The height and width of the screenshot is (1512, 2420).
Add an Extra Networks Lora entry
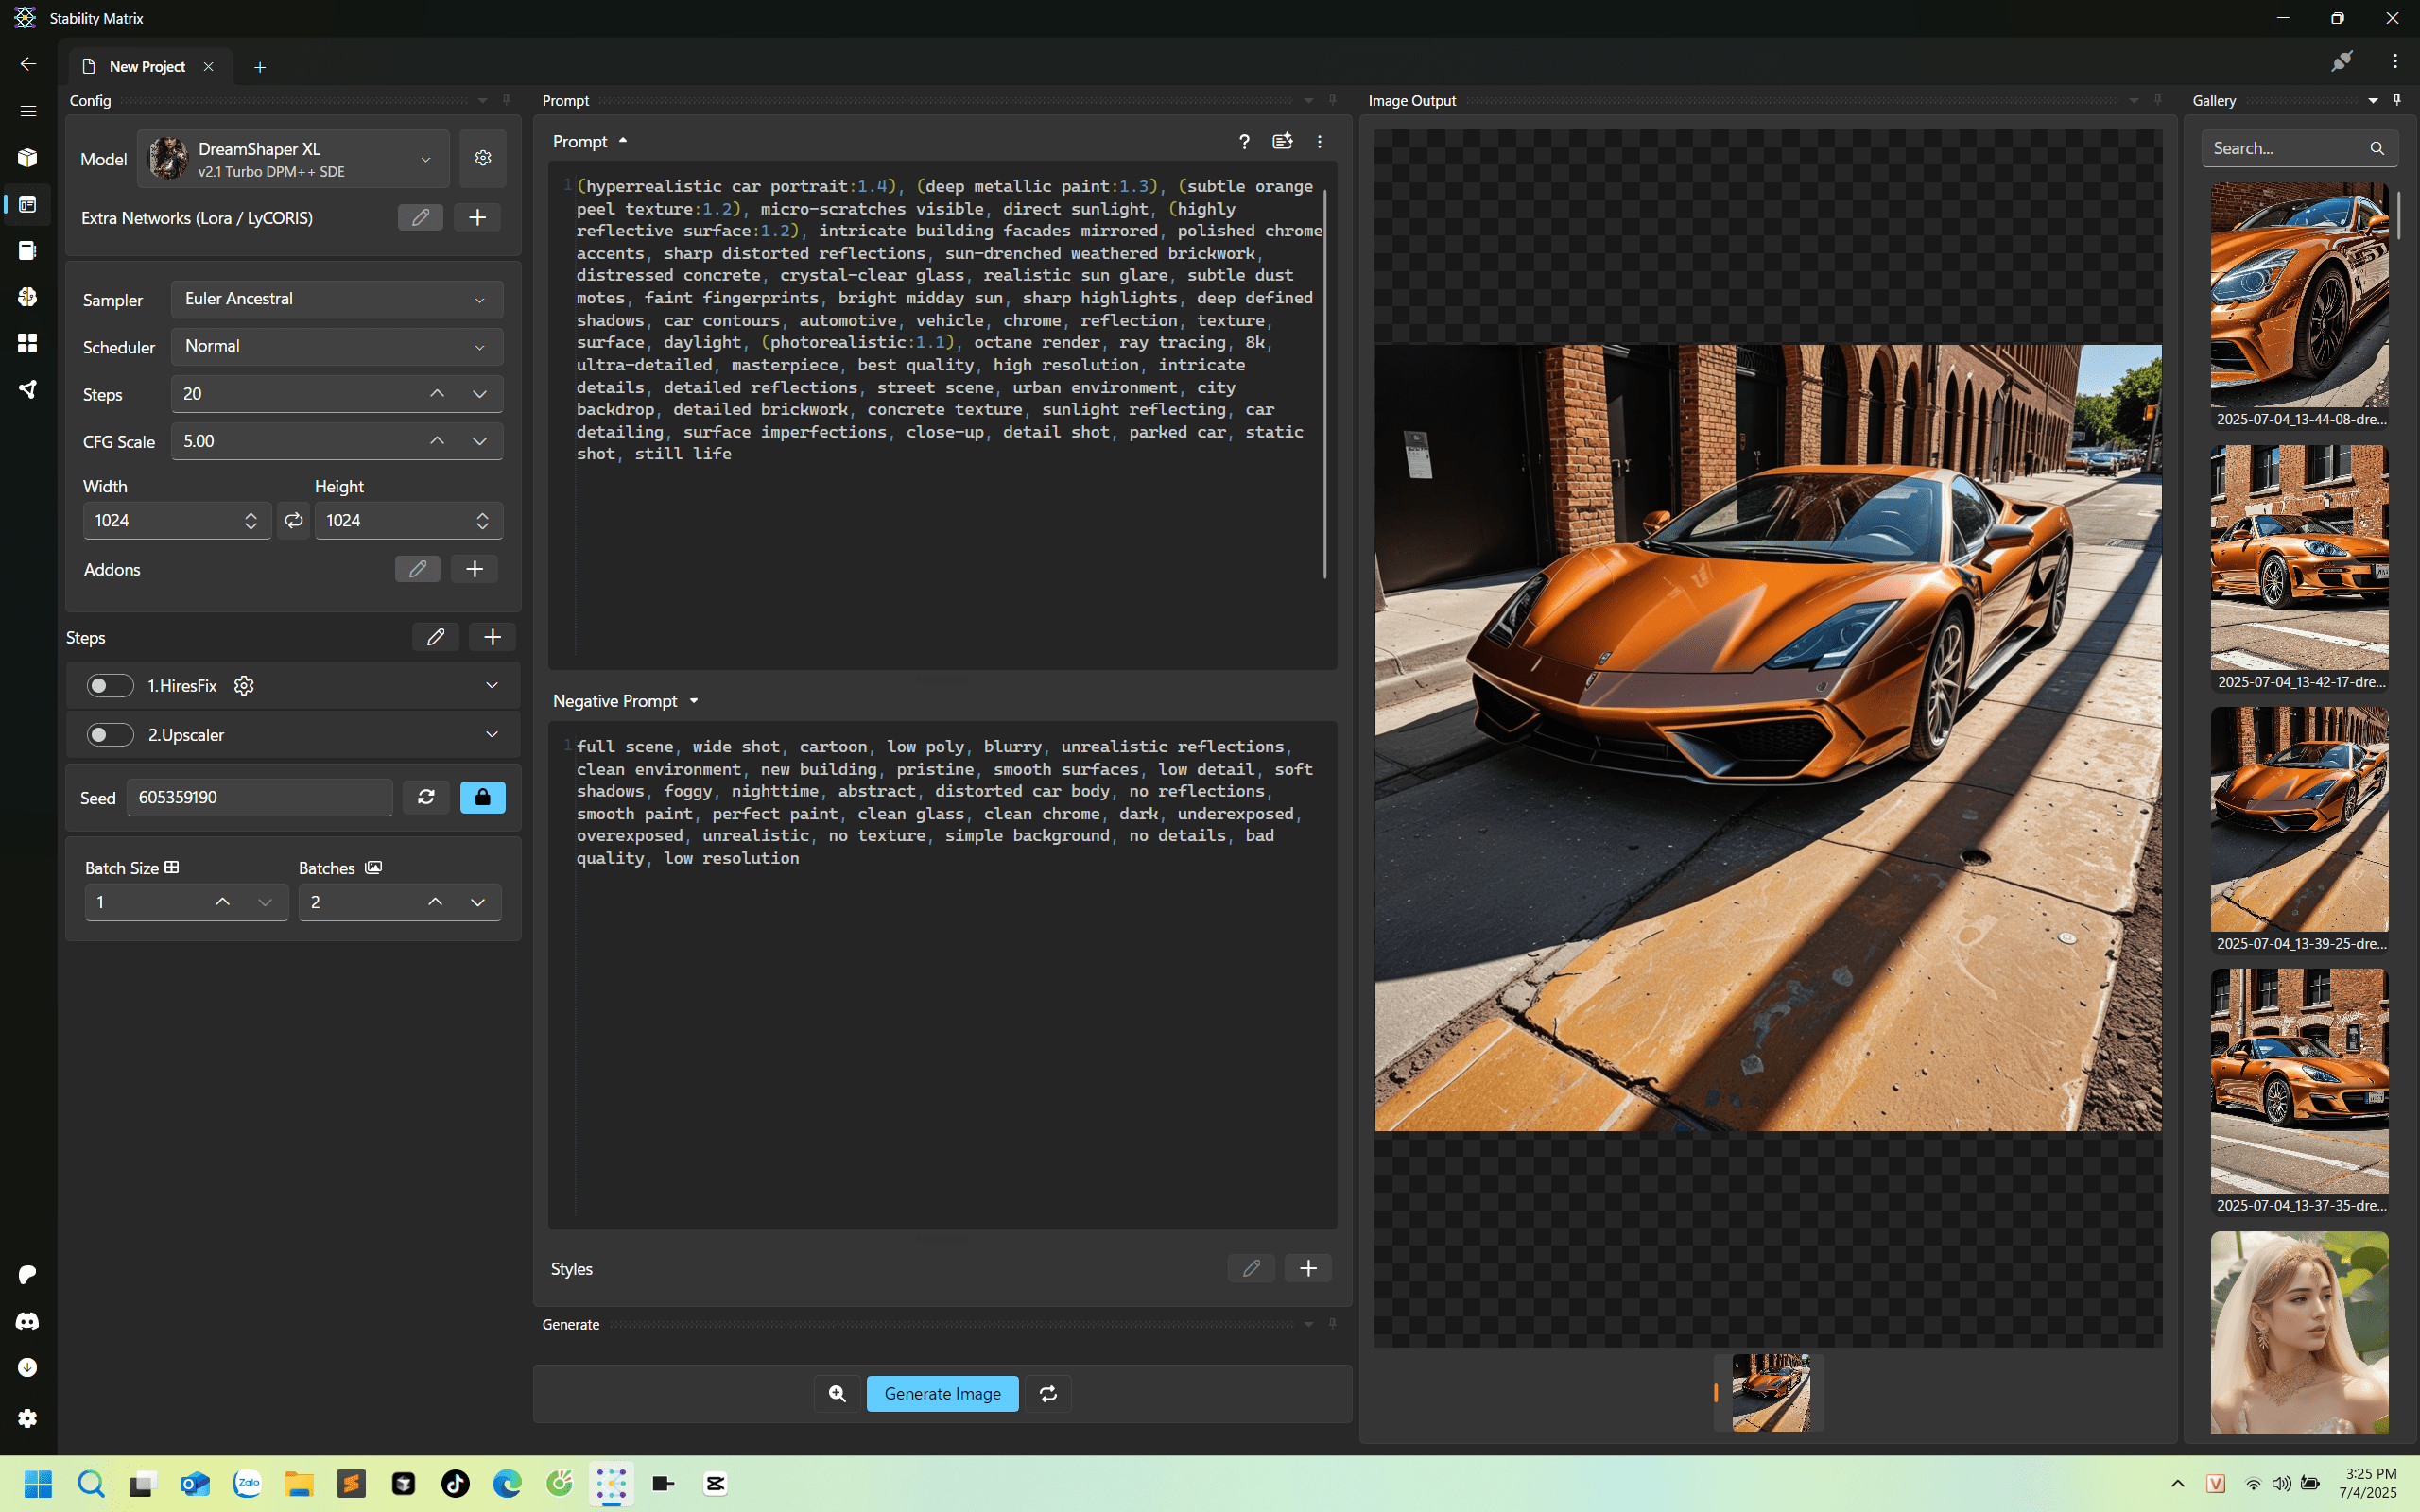477,217
